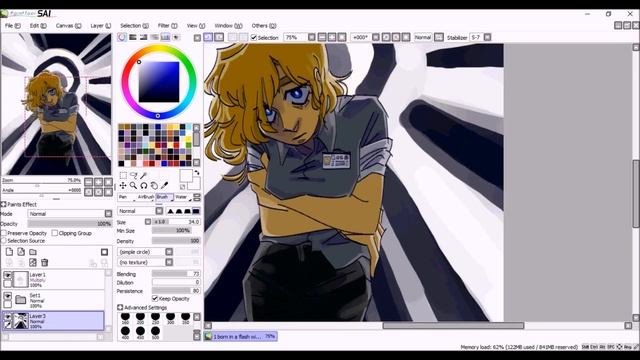Open the zoom percentage 75% dropdown
Screen dimensions: 640x360
(x=312, y=37)
